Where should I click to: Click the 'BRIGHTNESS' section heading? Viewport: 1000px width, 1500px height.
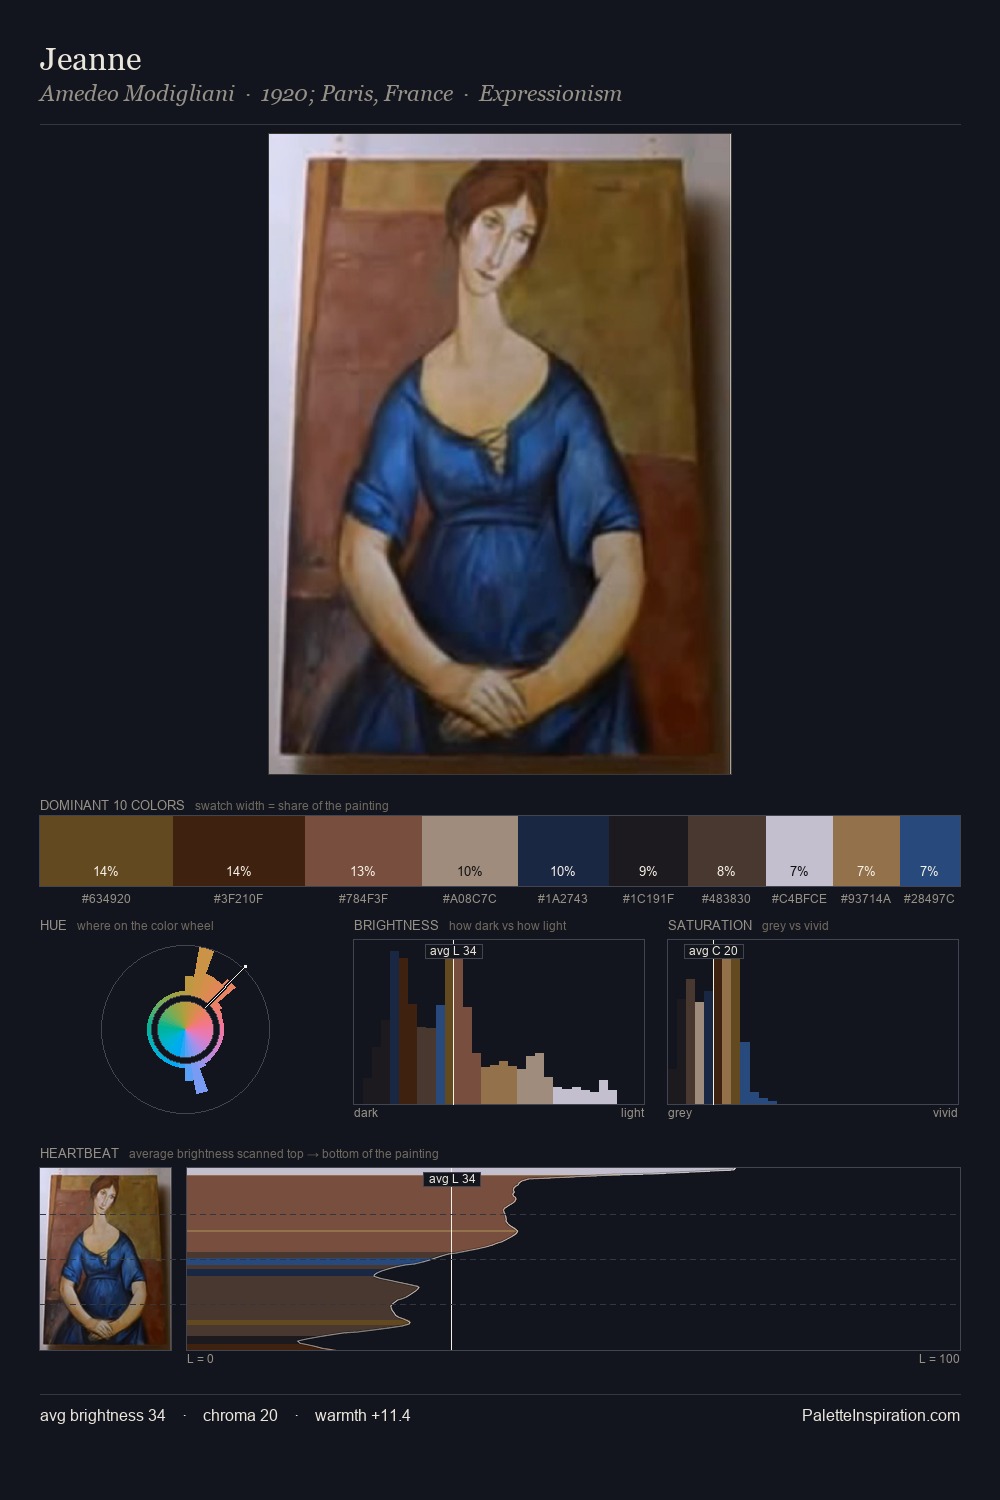coord(396,925)
